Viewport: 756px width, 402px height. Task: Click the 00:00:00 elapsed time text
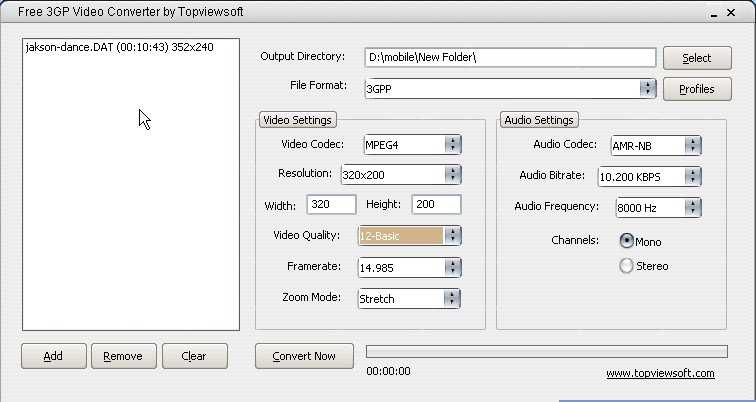tap(389, 371)
